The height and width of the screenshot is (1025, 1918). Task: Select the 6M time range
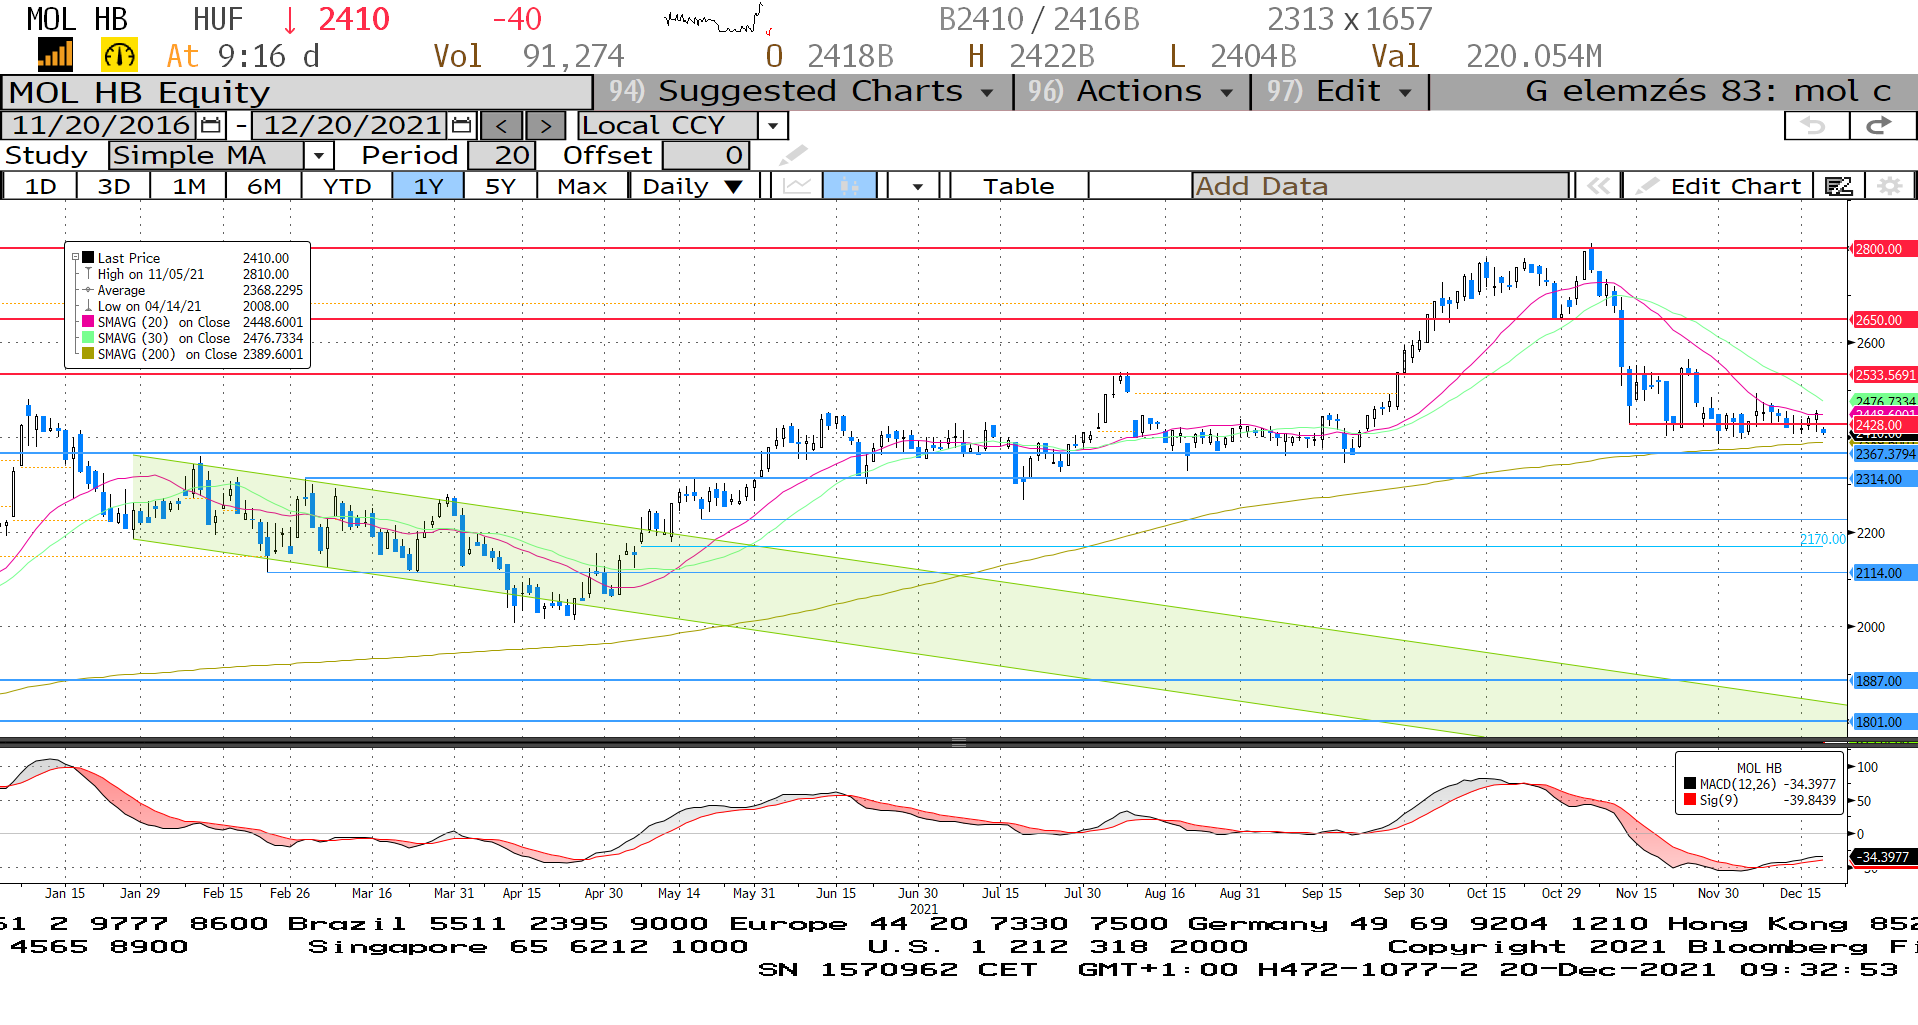264,186
